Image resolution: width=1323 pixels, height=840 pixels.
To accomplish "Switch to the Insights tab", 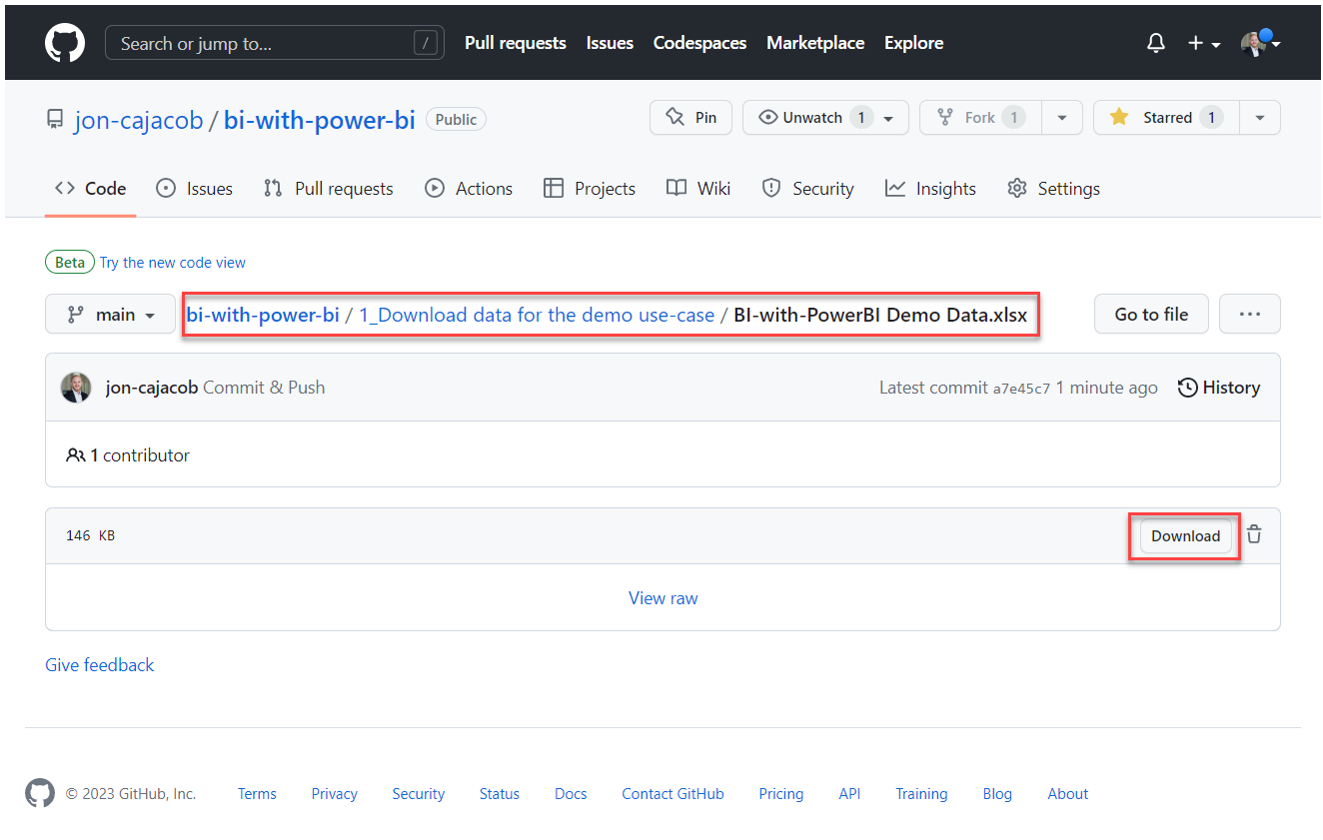I will pos(930,188).
